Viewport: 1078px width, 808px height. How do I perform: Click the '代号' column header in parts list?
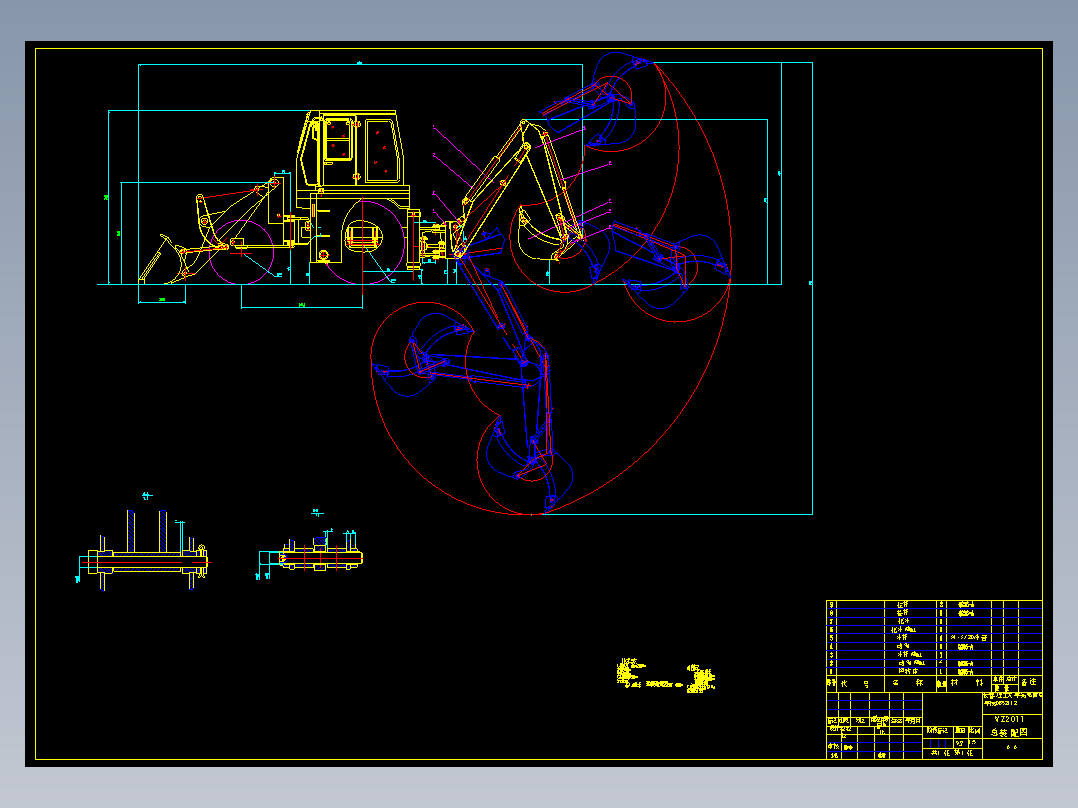coord(856,684)
